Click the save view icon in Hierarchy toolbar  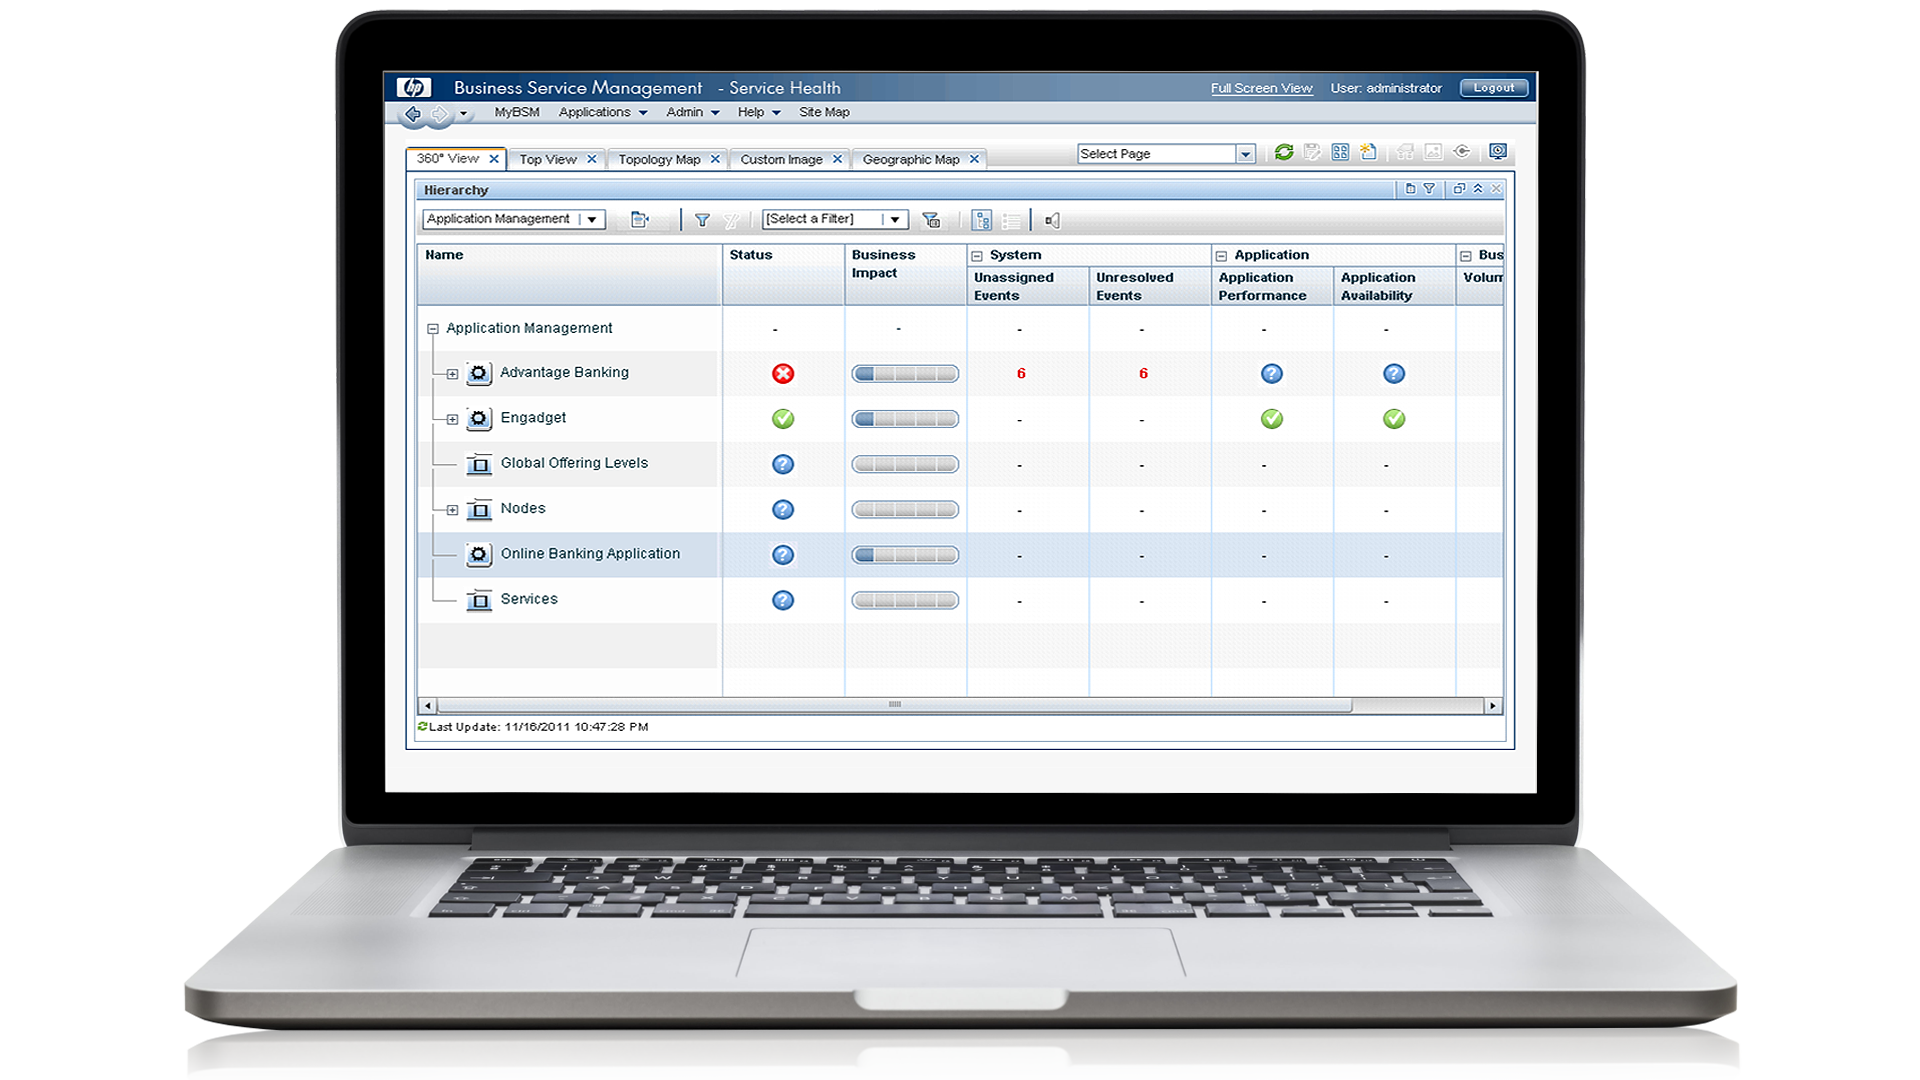(x=640, y=220)
